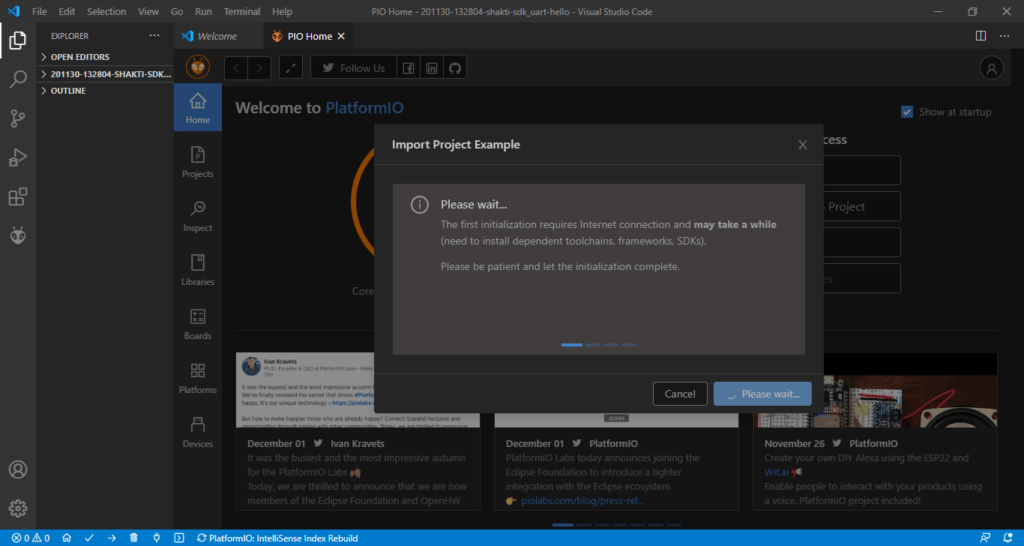
Task: Open Source Control view
Action: pyautogui.click(x=18, y=118)
